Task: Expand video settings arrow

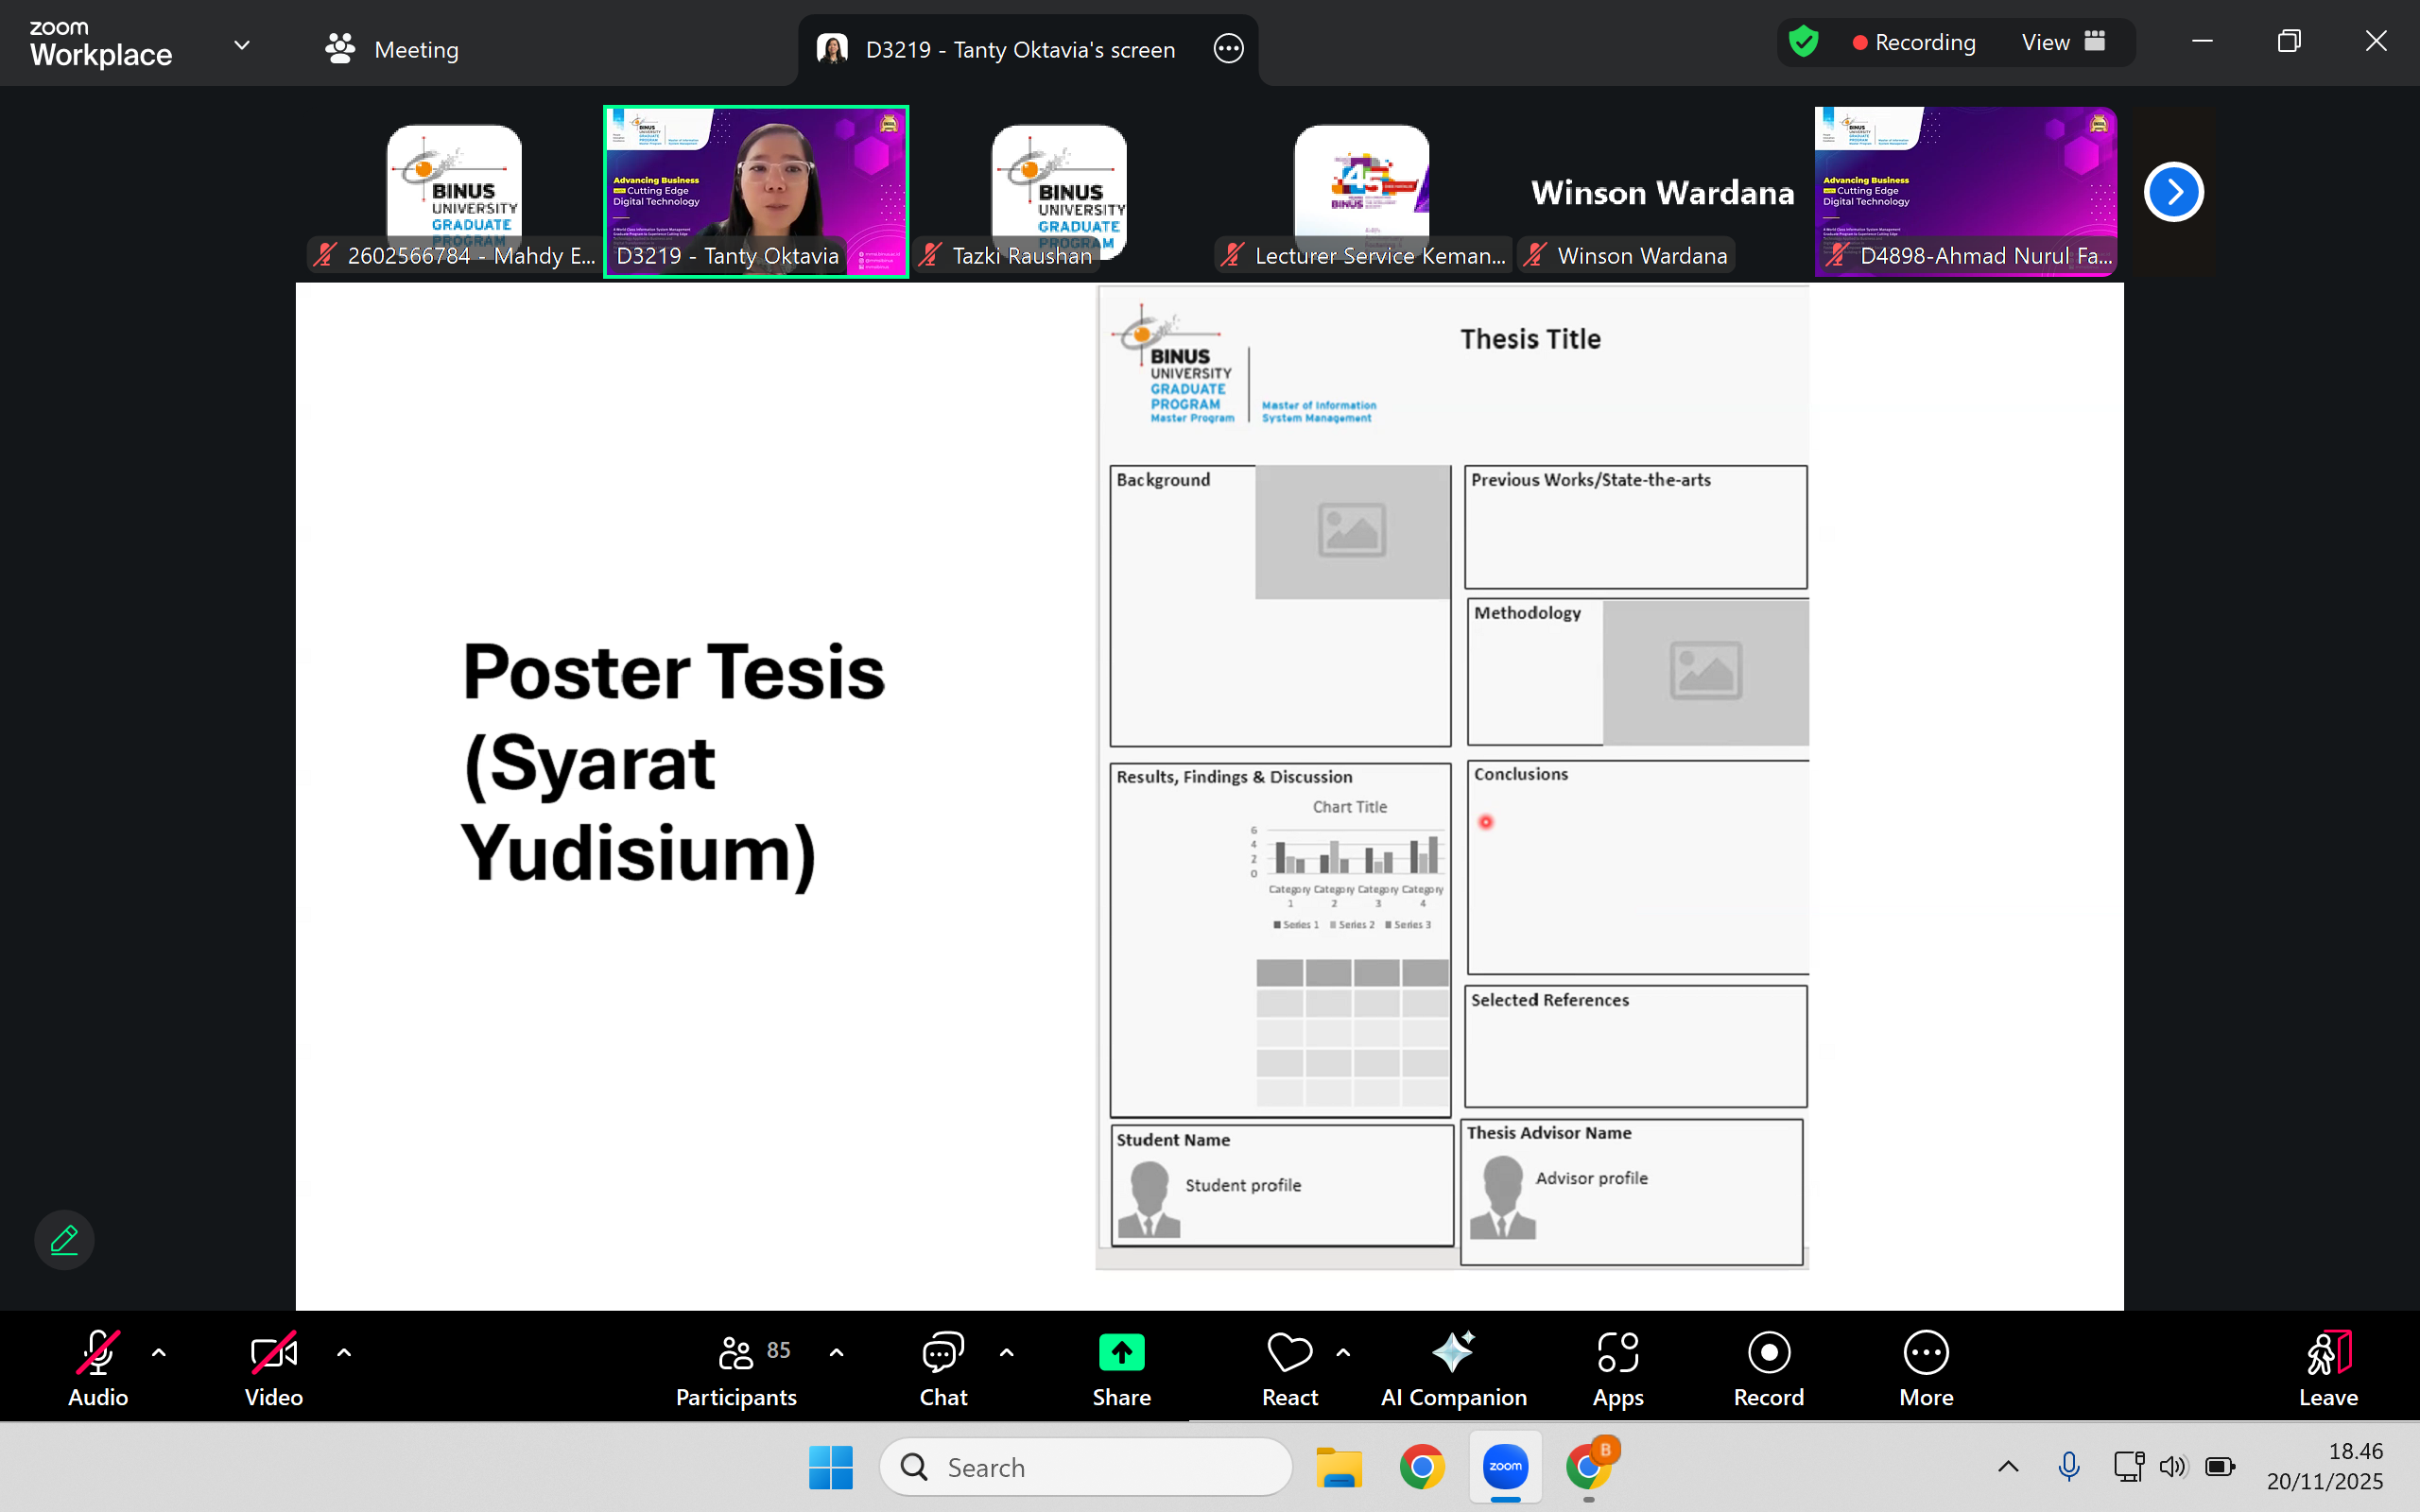Action: pos(344,1353)
